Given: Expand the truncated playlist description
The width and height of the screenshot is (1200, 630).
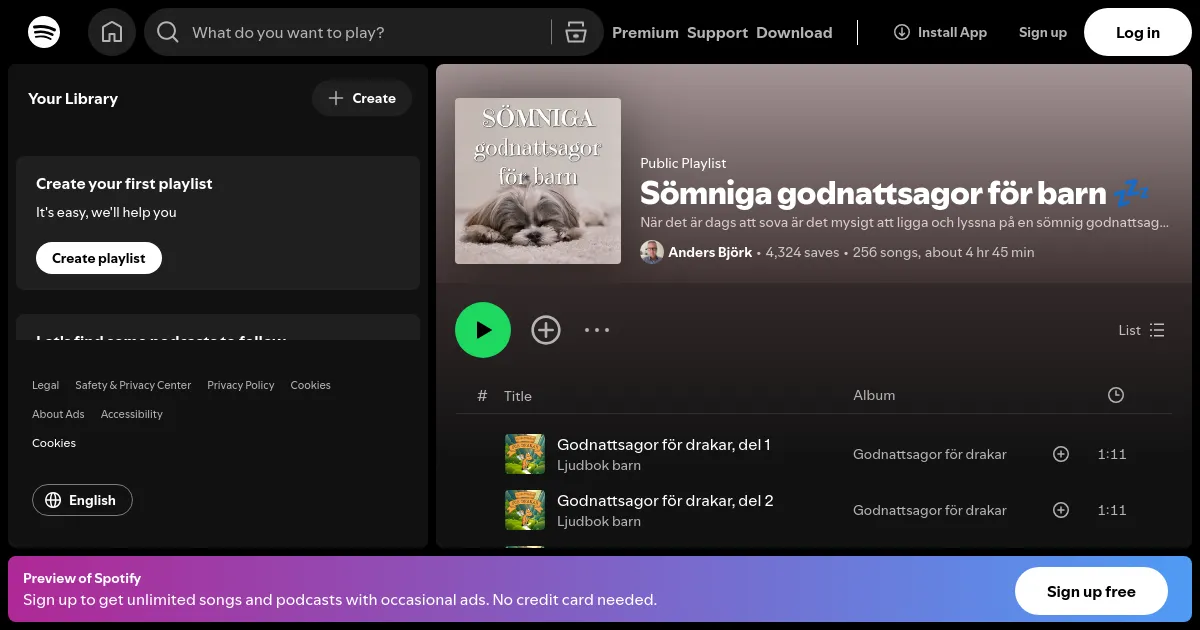Looking at the screenshot, I should 900,222.
